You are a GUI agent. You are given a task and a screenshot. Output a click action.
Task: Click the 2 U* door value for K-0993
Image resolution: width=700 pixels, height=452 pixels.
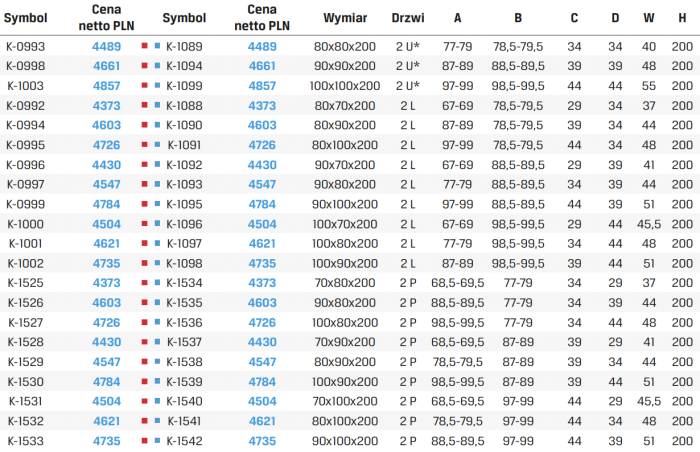(408, 46)
